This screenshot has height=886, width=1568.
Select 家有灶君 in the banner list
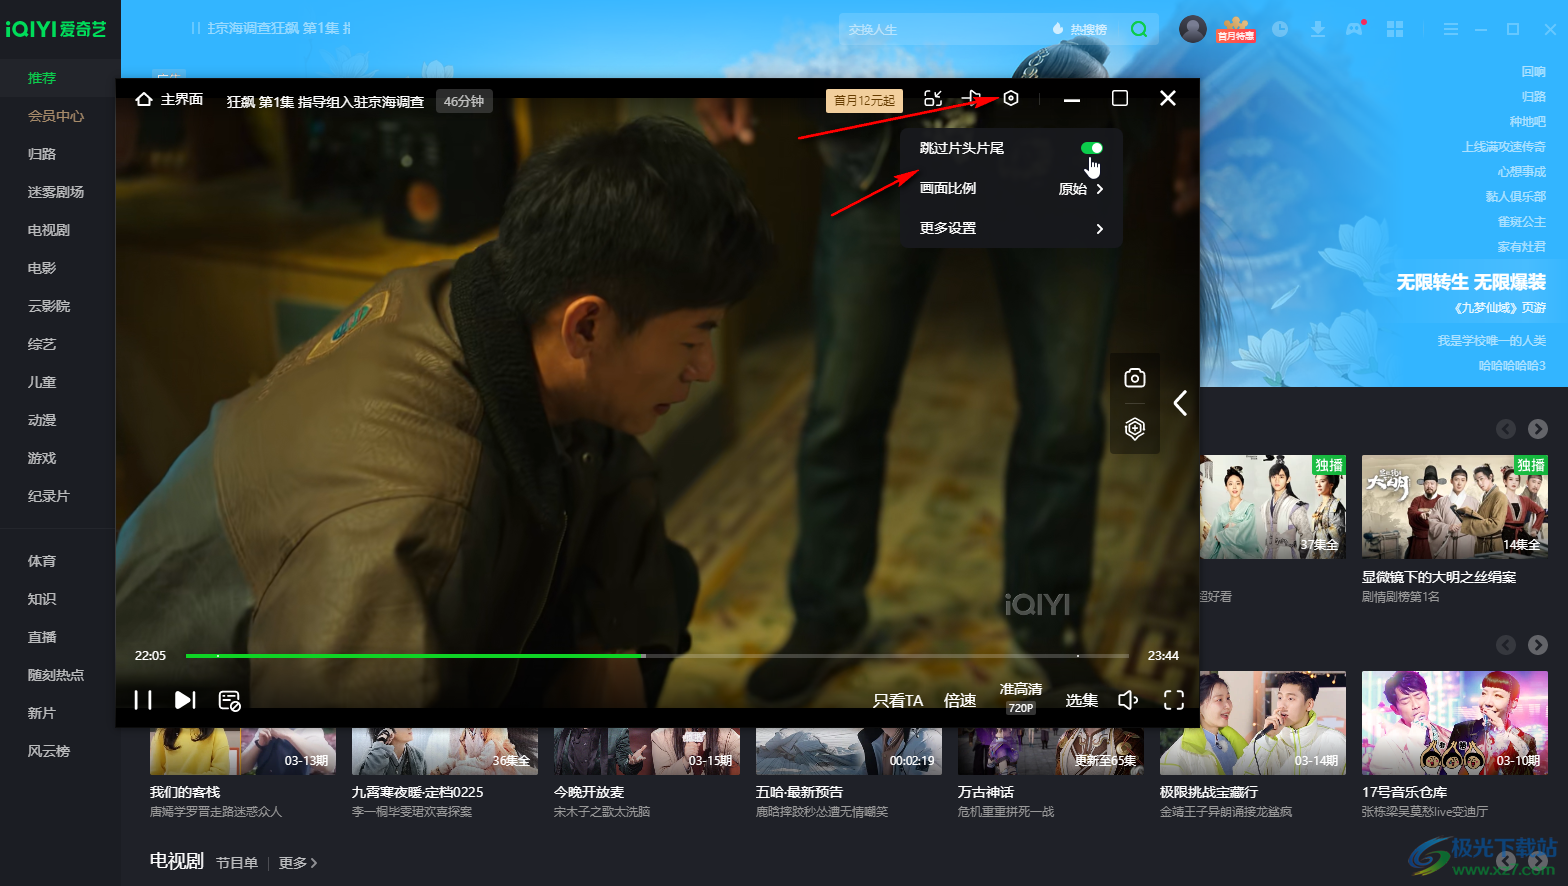click(x=1522, y=247)
